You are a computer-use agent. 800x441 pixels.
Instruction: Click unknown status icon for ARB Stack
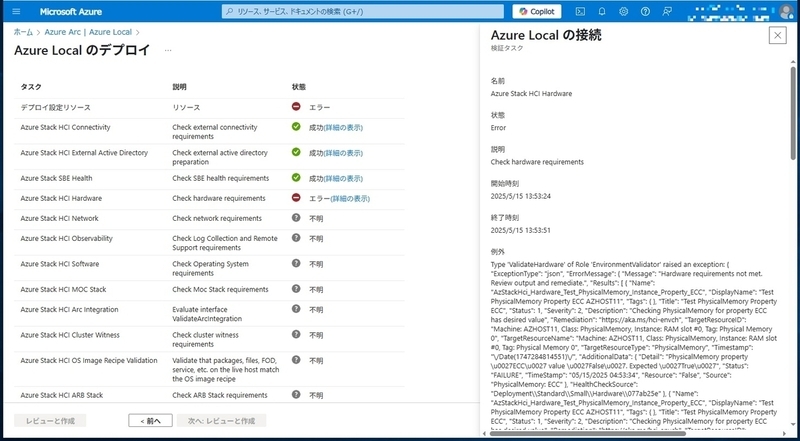(296, 394)
